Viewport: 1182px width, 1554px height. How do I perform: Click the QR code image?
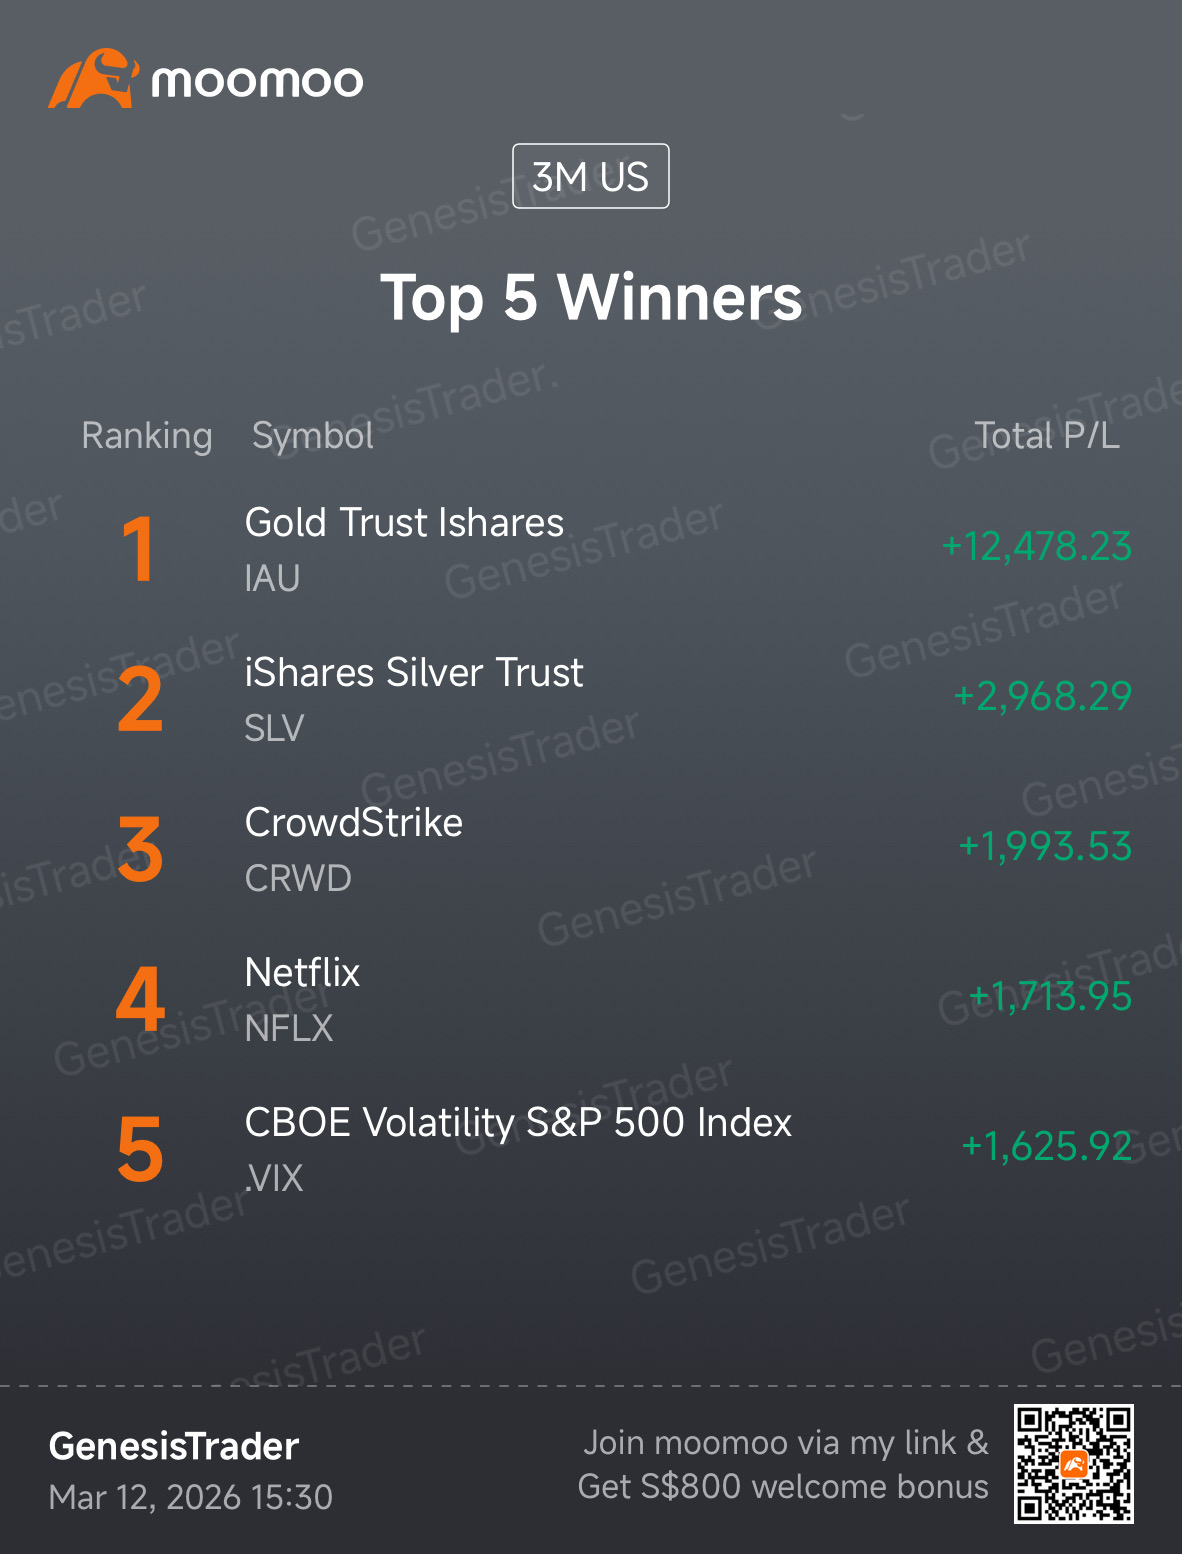pos(1073,1463)
